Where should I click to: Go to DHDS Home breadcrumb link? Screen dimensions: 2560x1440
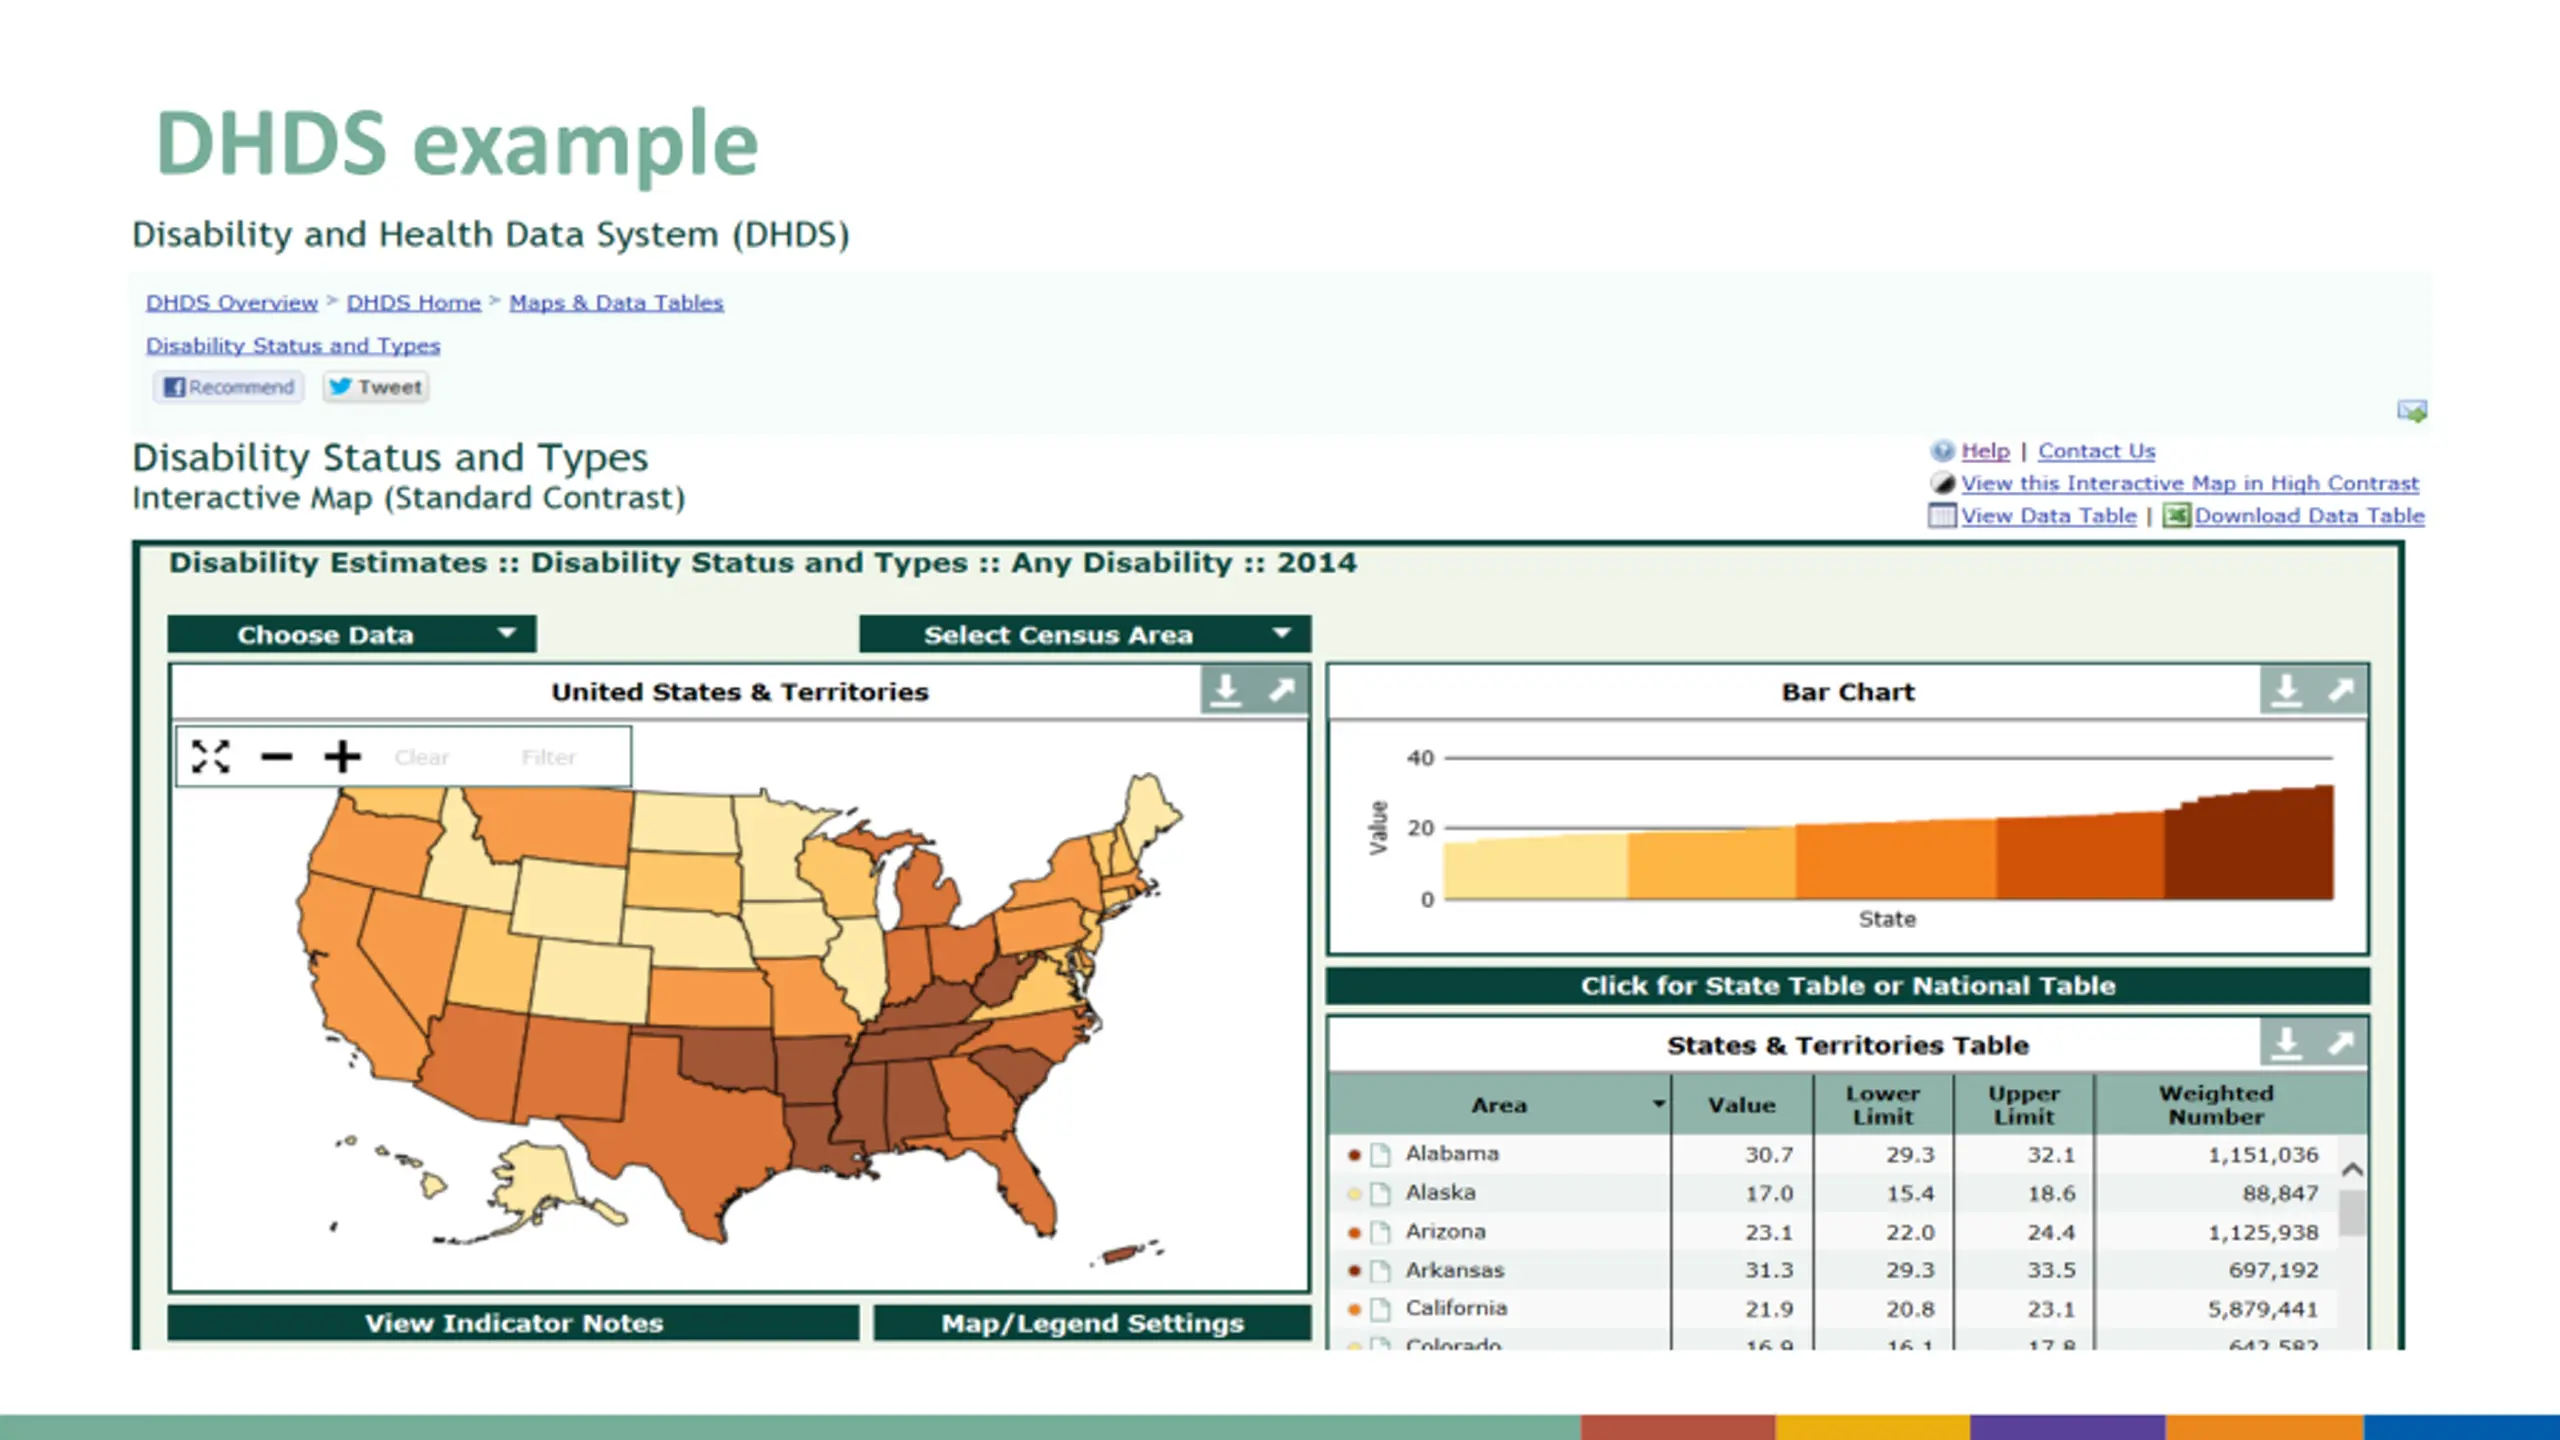coord(414,302)
